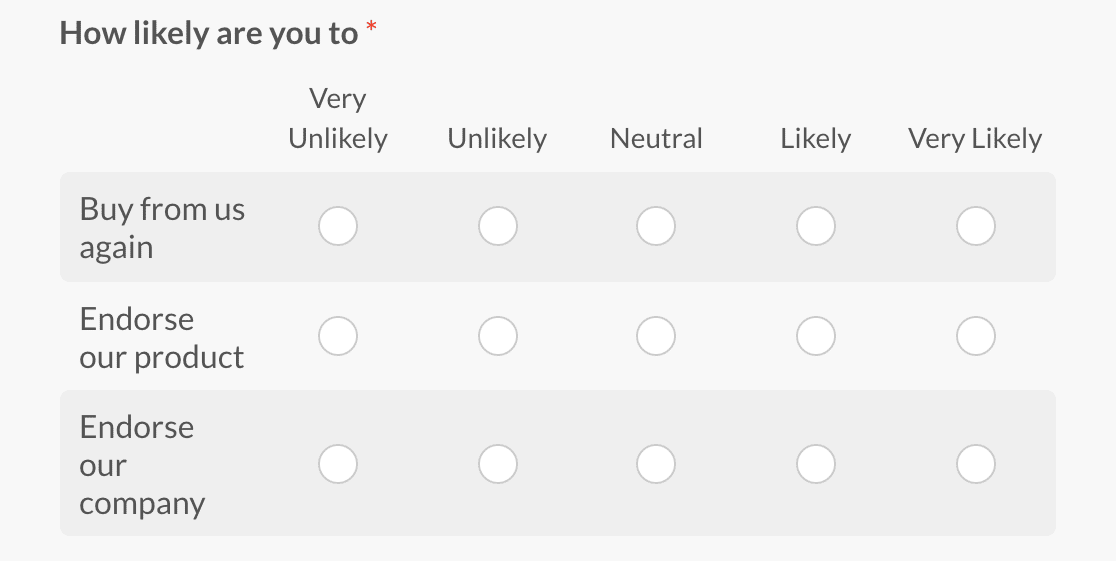1116x561 pixels.
Task: Select Very Unlikely for Buy from us again
Action: (x=338, y=227)
